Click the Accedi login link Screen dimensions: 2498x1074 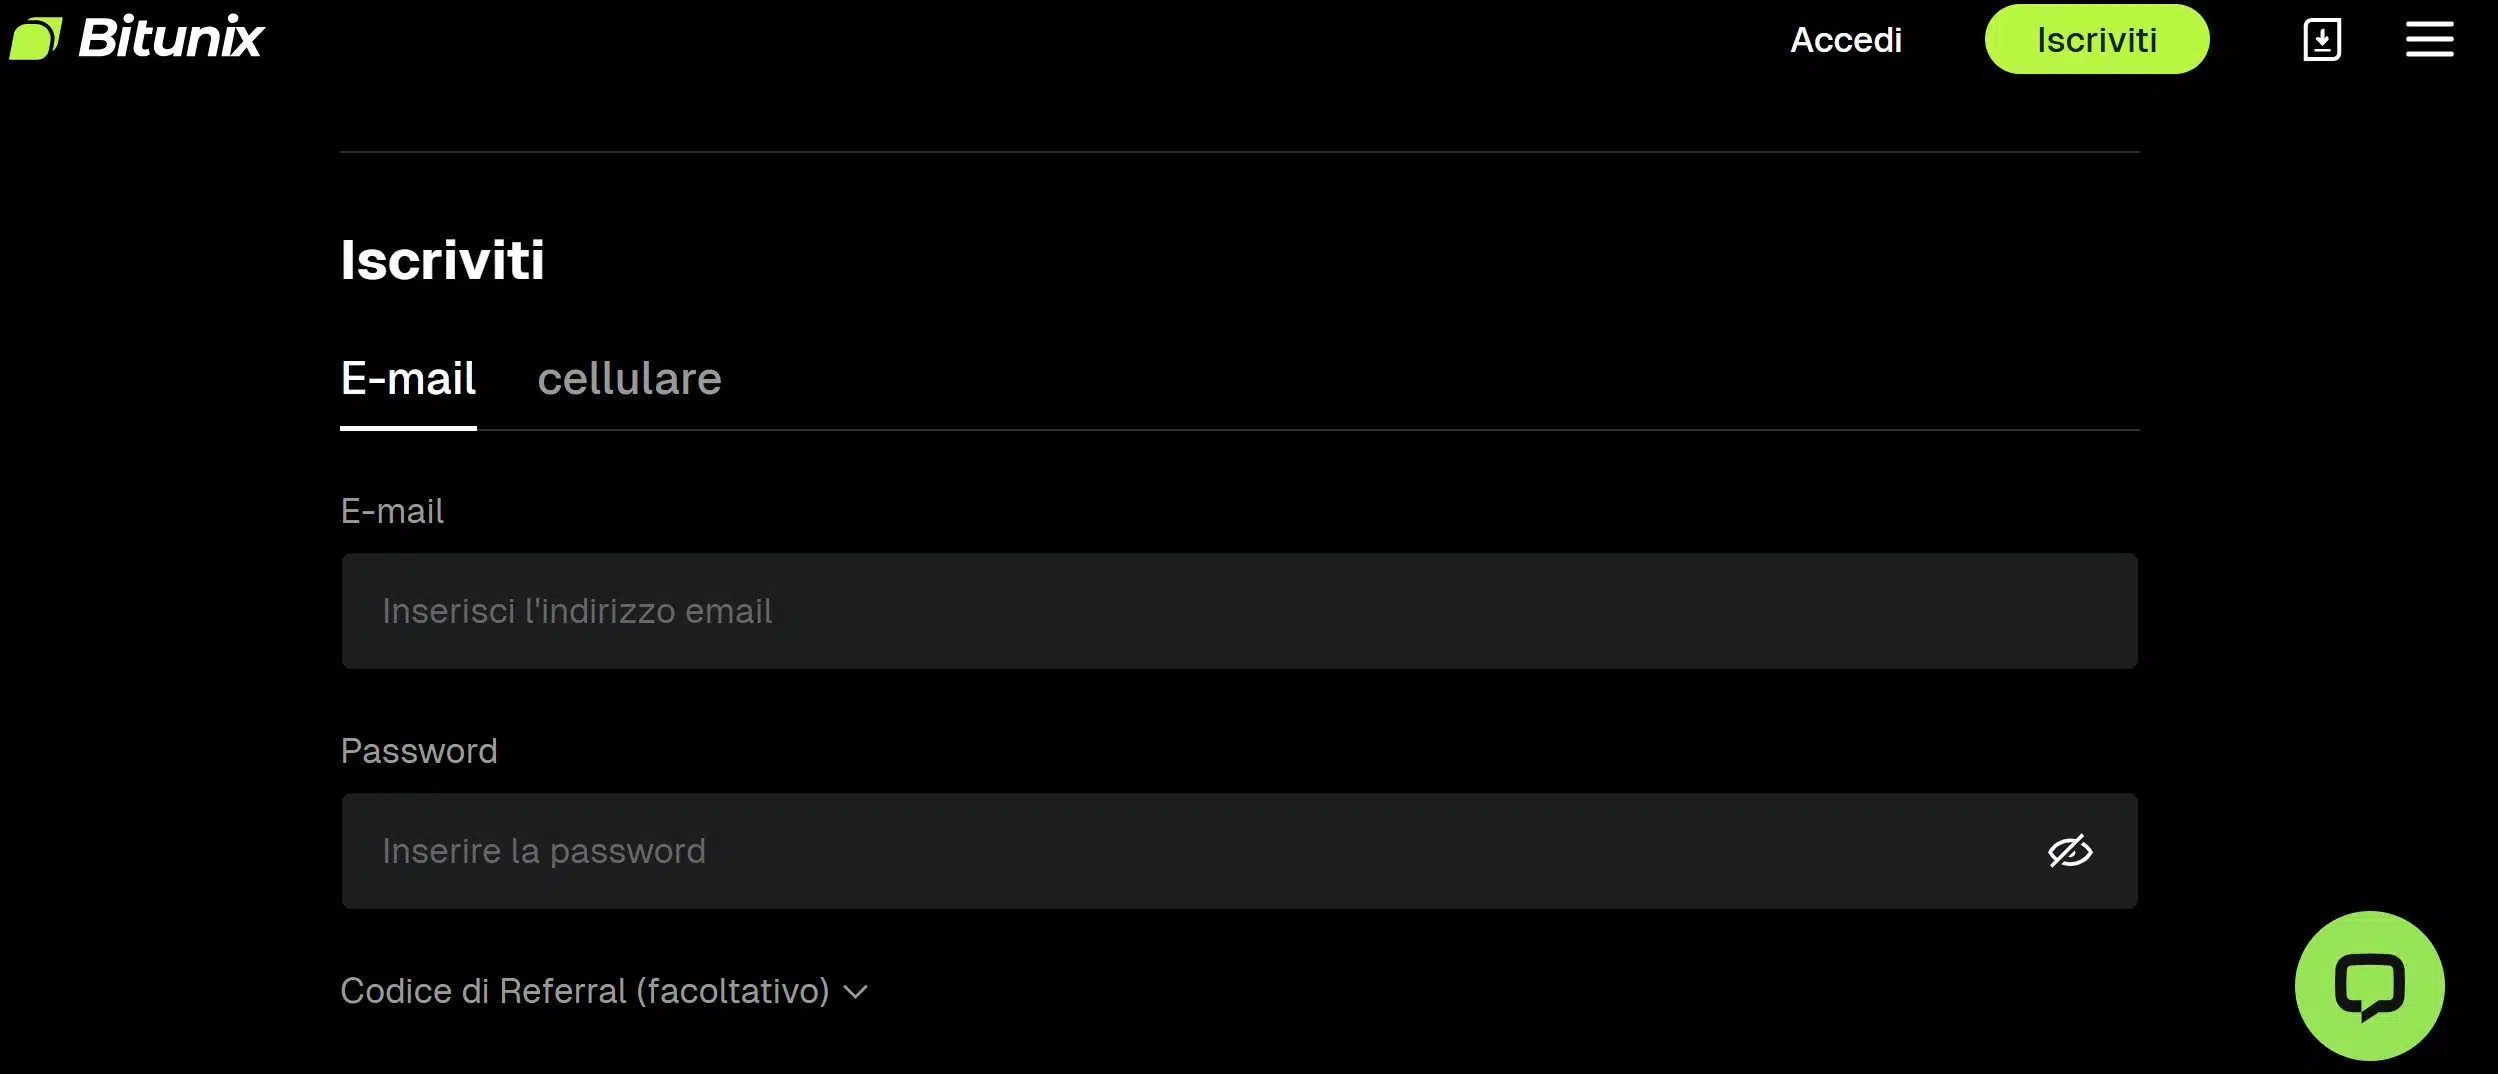coord(1845,39)
